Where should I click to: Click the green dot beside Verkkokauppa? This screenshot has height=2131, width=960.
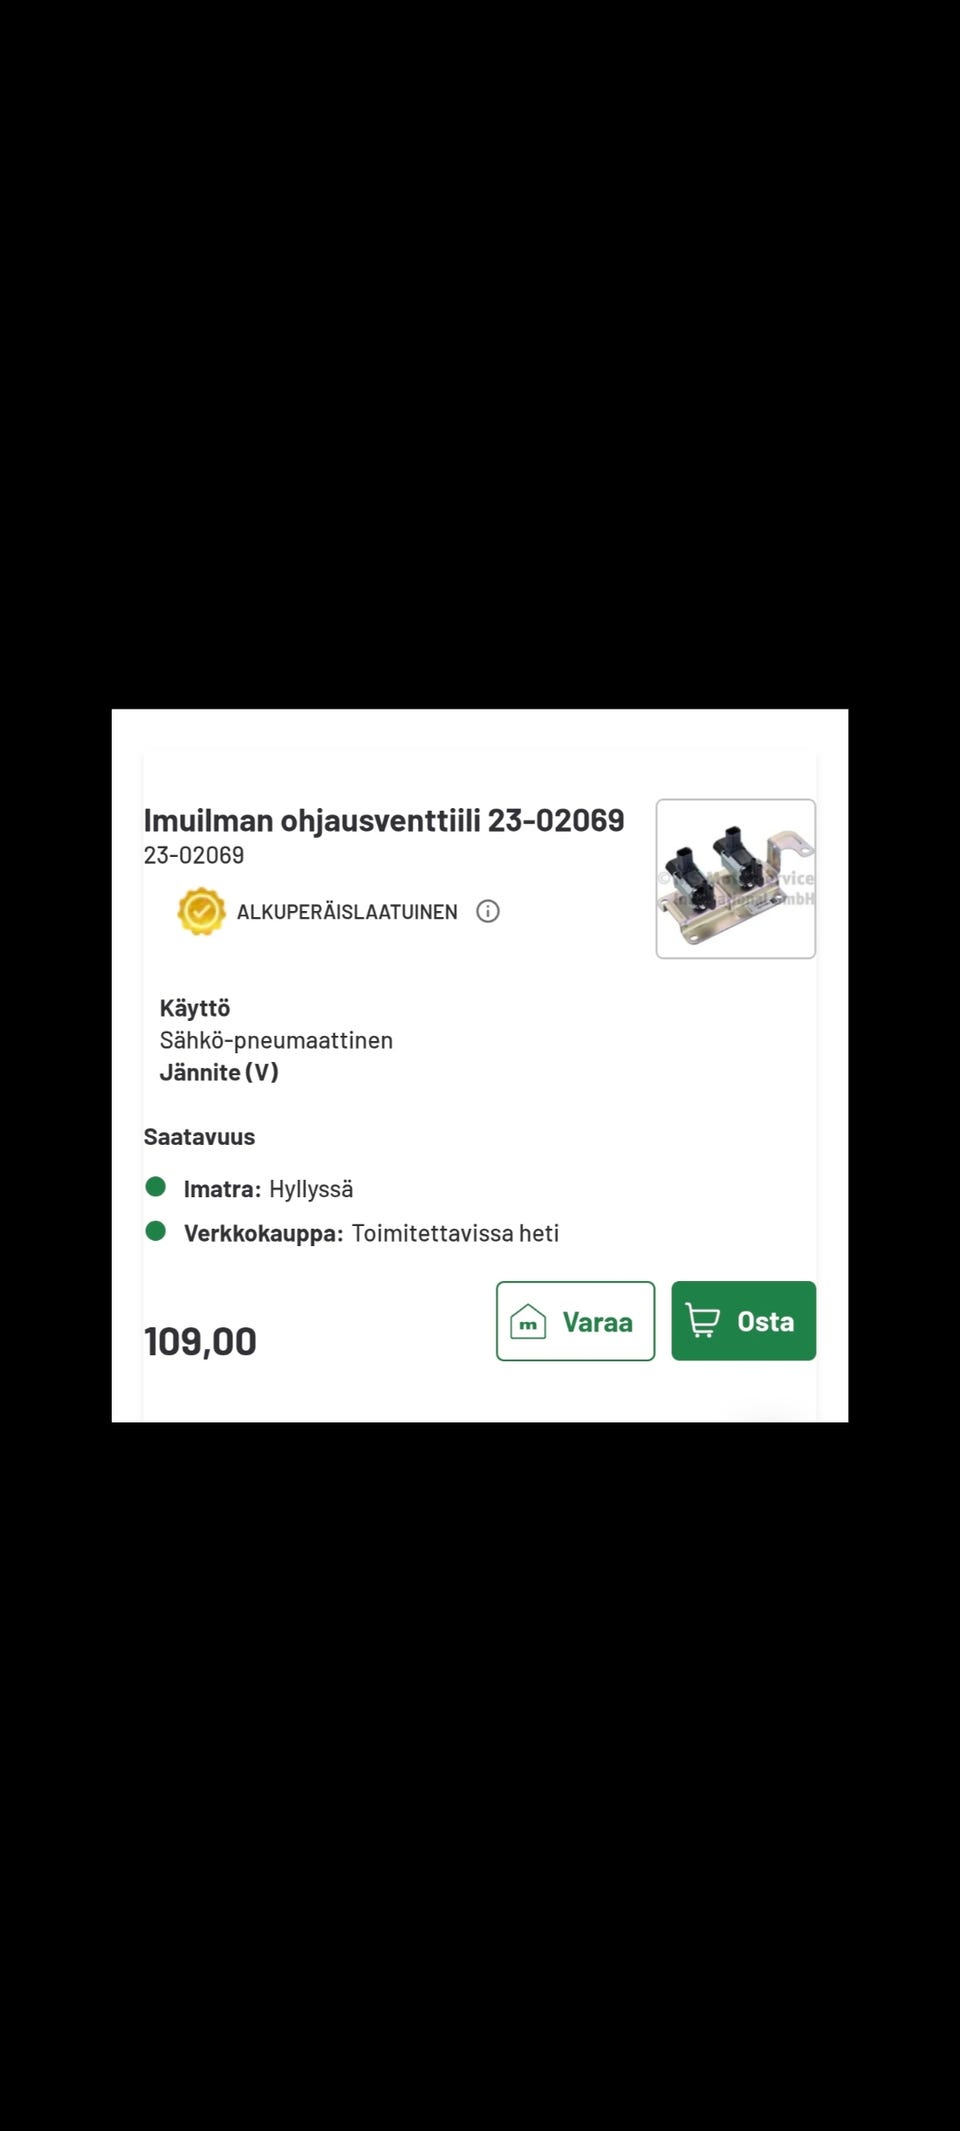(x=155, y=1231)
